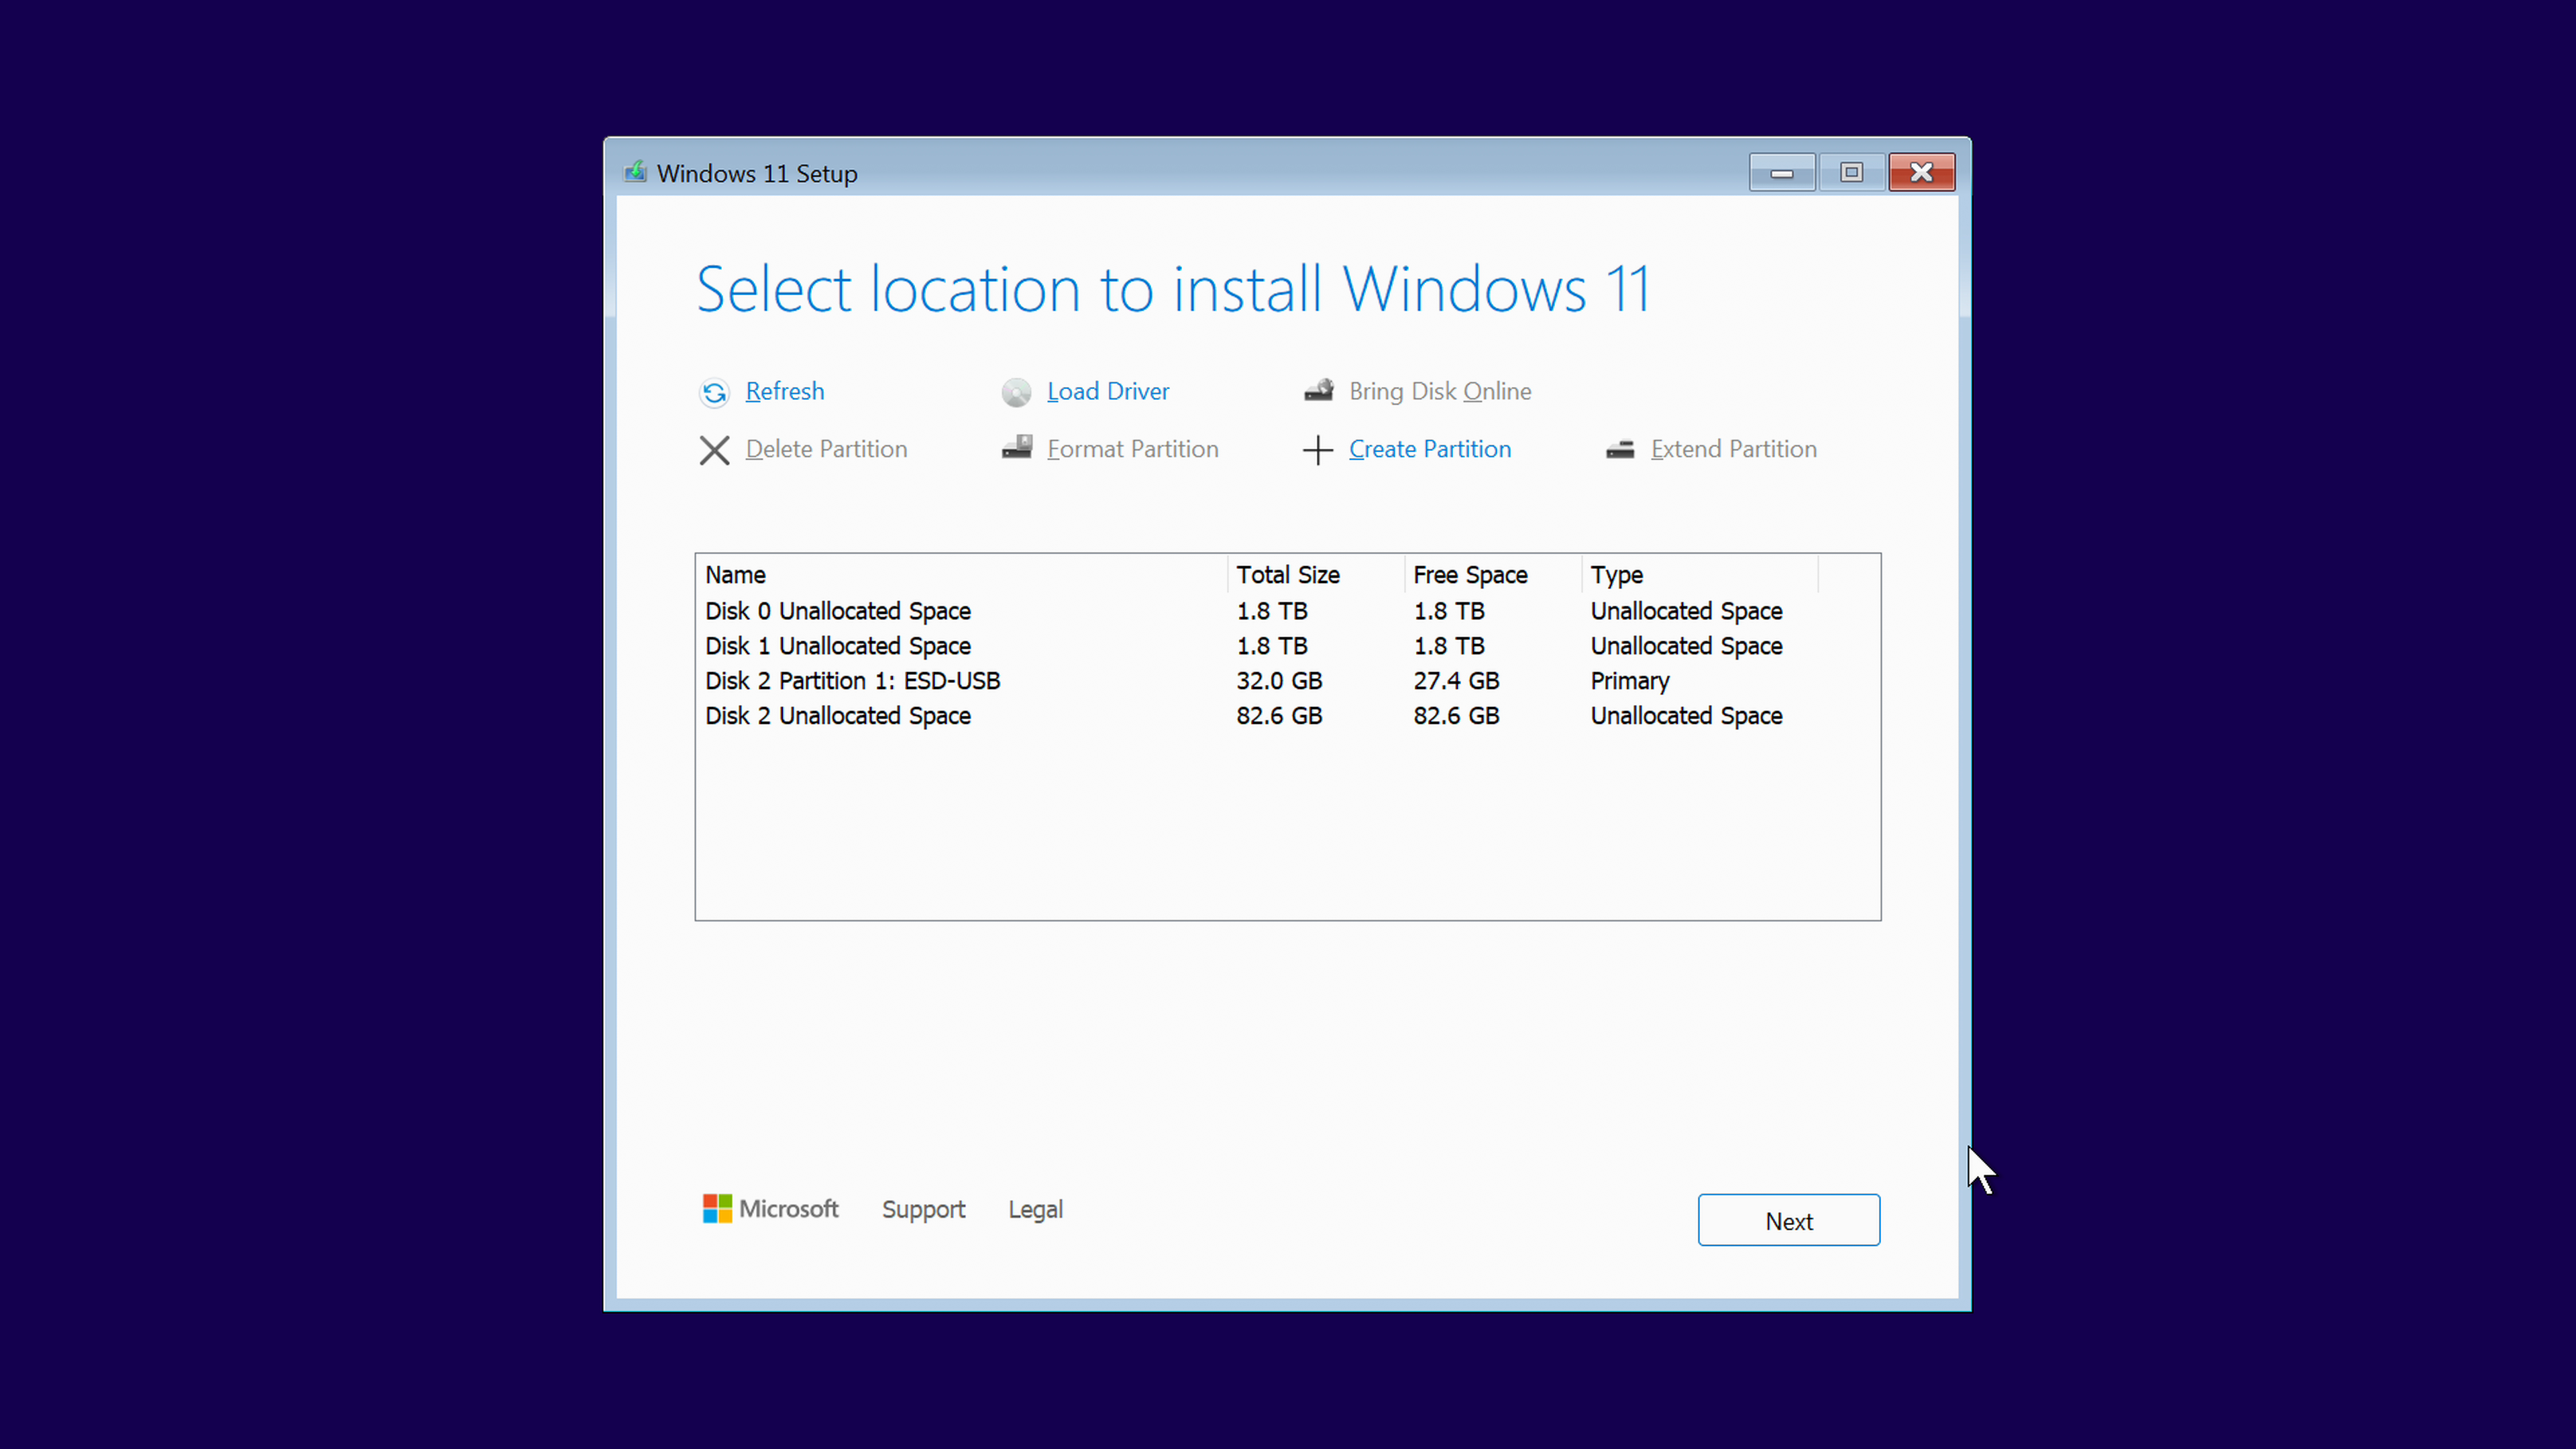
Task: Click the Total Size column header
Action: [x=1315, y=575]
